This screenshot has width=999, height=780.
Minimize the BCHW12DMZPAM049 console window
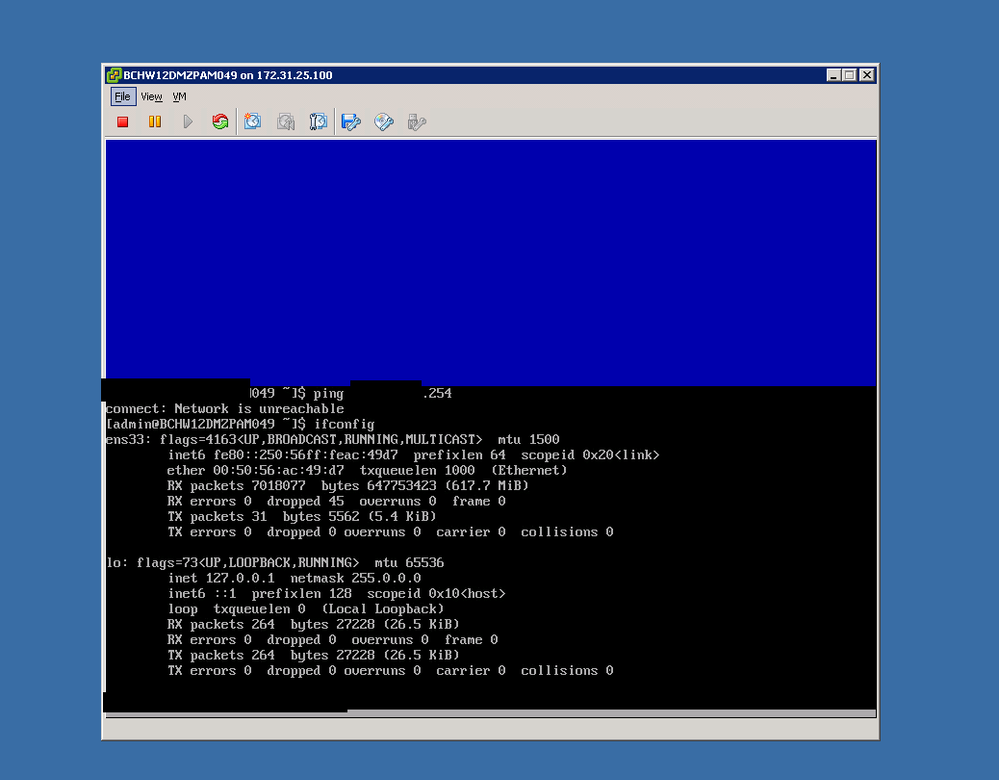[x=833, y=75]
